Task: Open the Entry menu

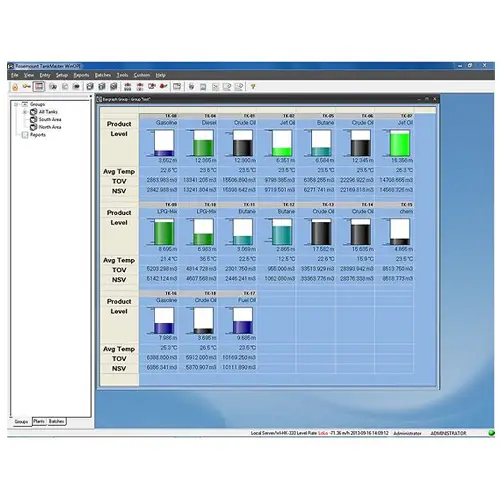Action: pyautogui.click(x=45, y=75)
